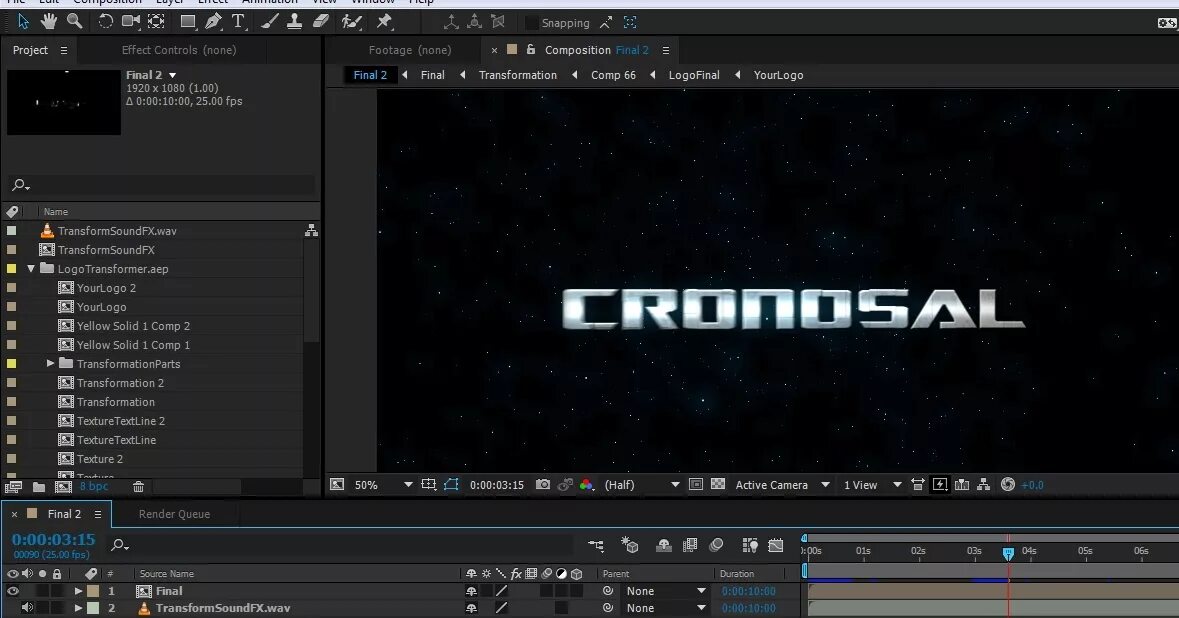Toggle Pixel Aspect Ratio Correction in viewer
This screenshot has height=618, width=1179.
click(x=917, y=485)
